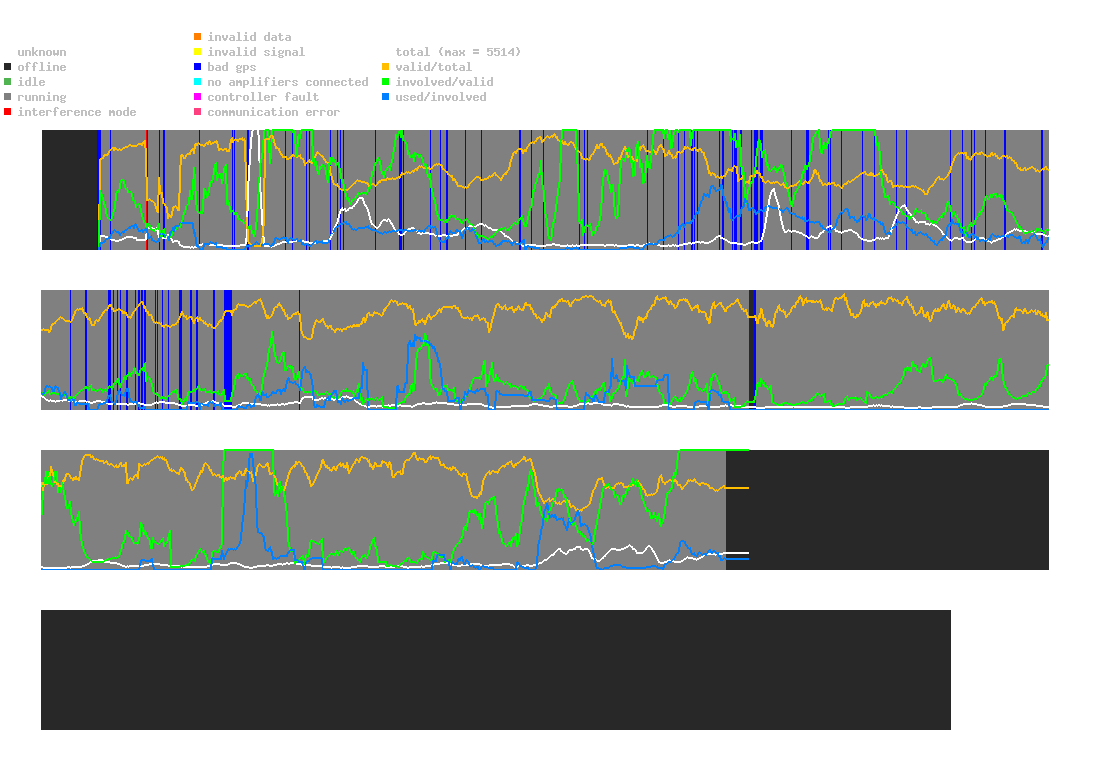Click the pink communication error swatch
1095x764 pixels.
click(x=198, y=112)
